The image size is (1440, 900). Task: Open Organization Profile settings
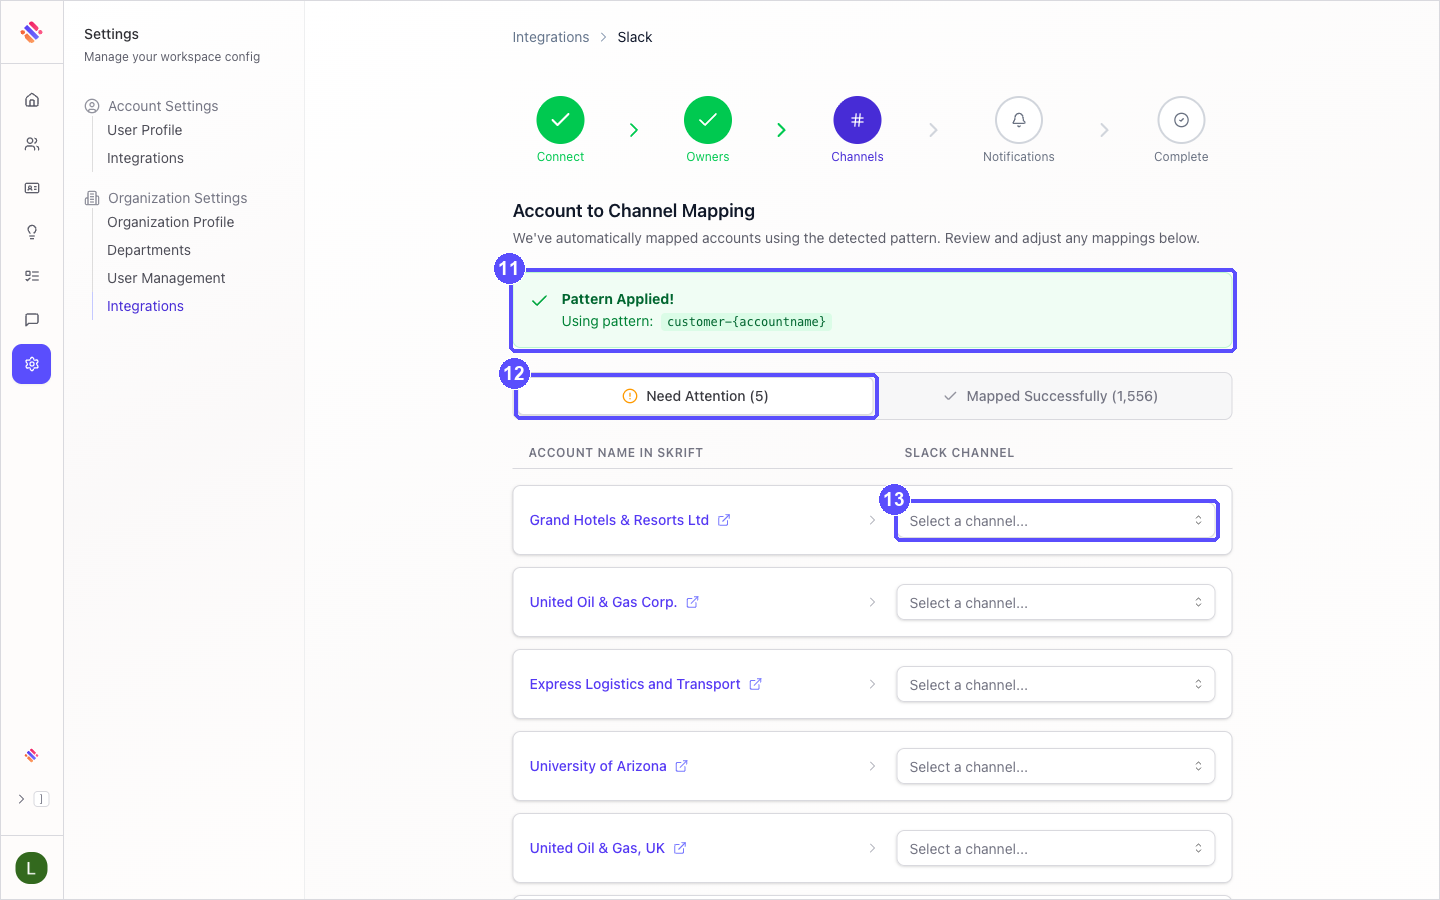click(x=171, y=222)
